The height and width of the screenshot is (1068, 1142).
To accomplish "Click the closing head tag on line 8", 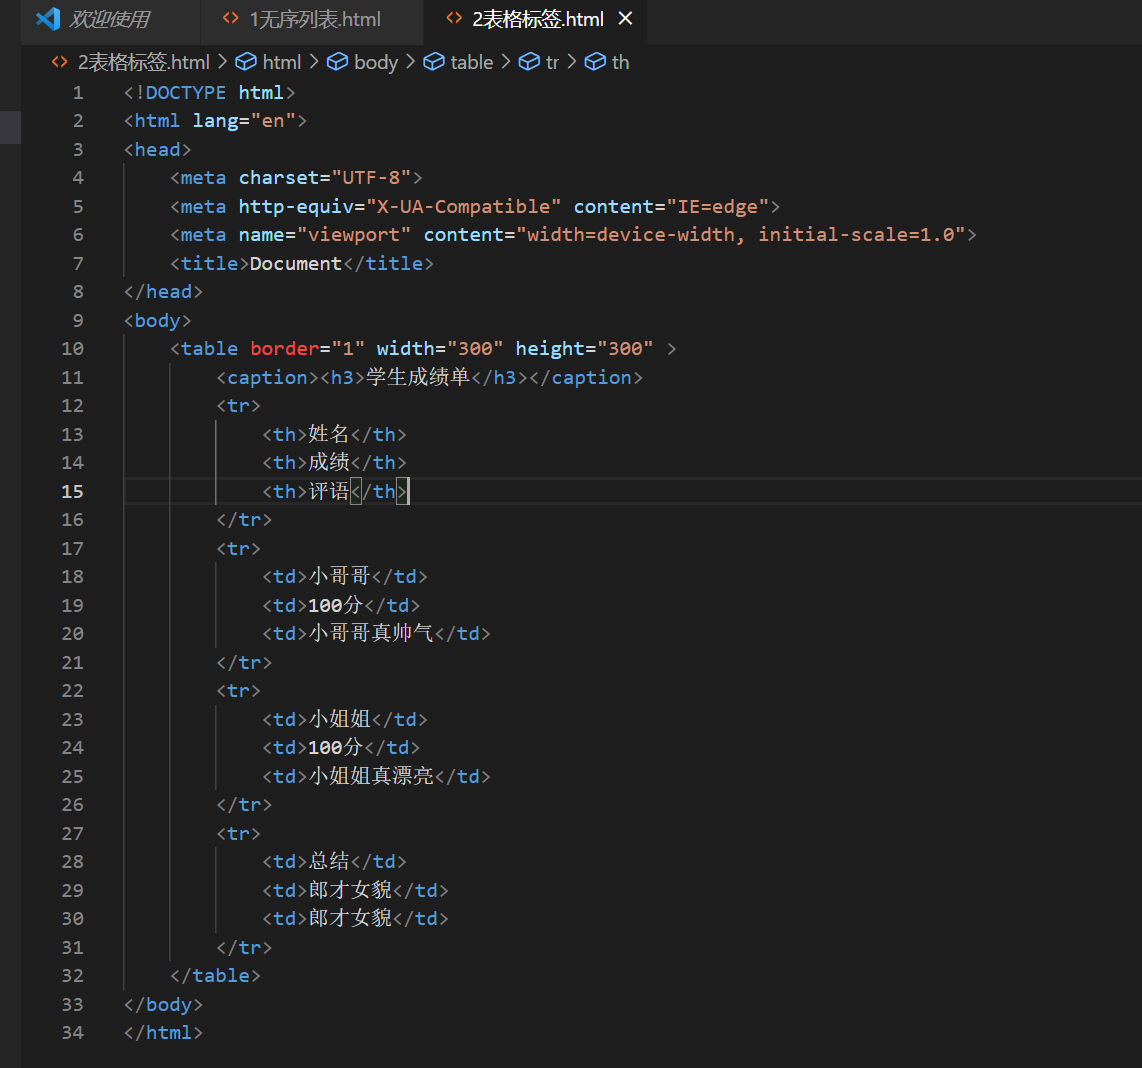I will 163,292.
